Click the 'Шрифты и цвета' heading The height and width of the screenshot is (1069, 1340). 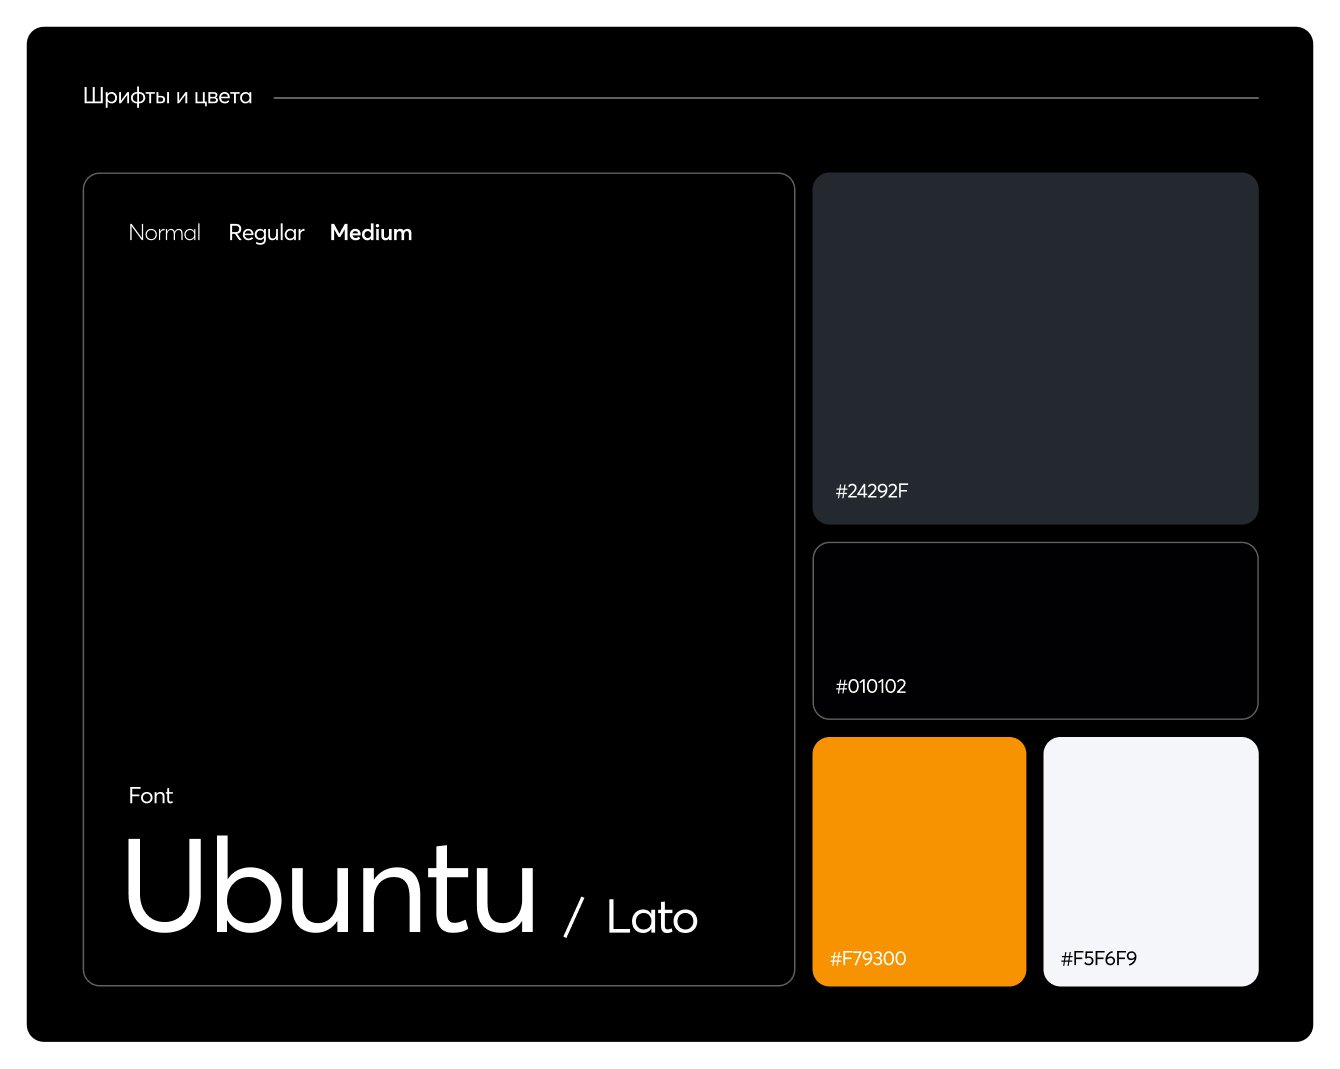point(168,97)
